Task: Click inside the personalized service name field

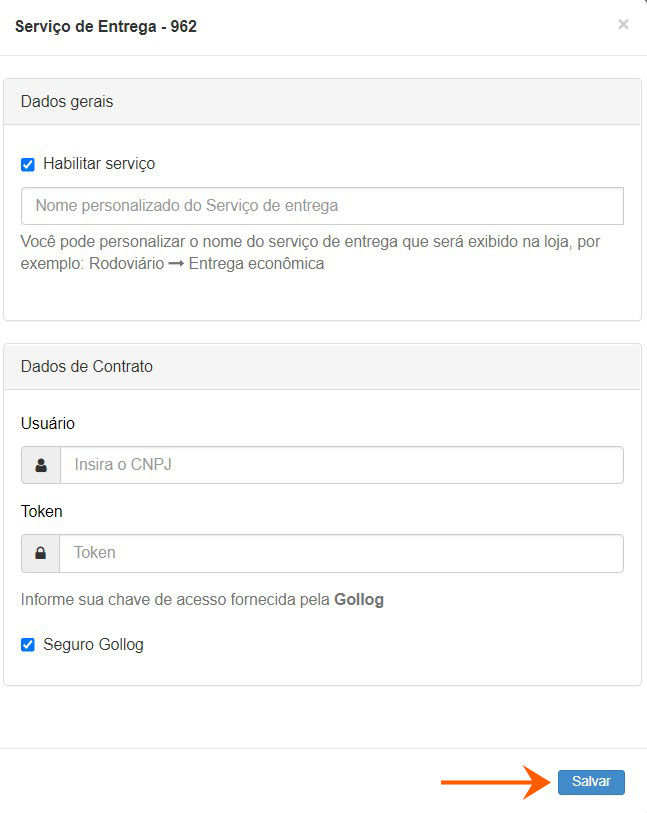Action: [x=320, y=205]
